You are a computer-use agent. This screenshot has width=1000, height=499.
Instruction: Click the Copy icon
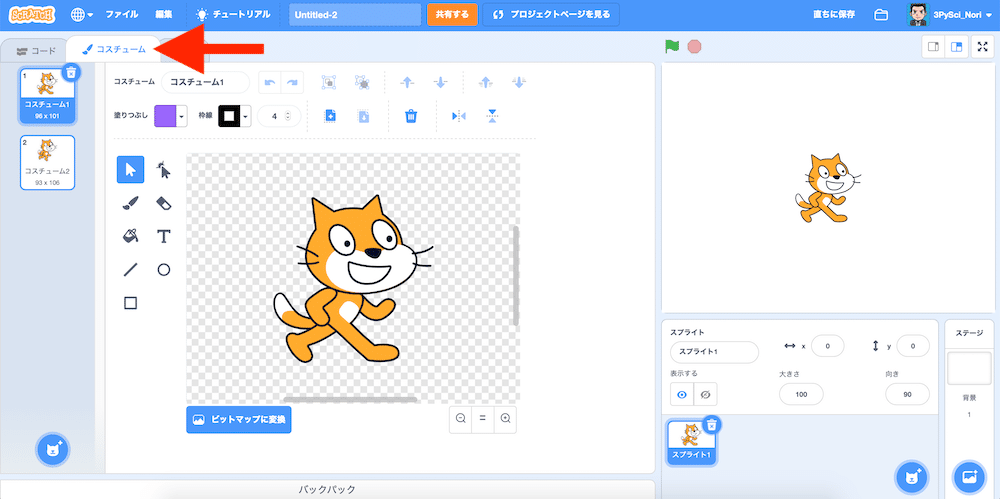click(330, 116)
